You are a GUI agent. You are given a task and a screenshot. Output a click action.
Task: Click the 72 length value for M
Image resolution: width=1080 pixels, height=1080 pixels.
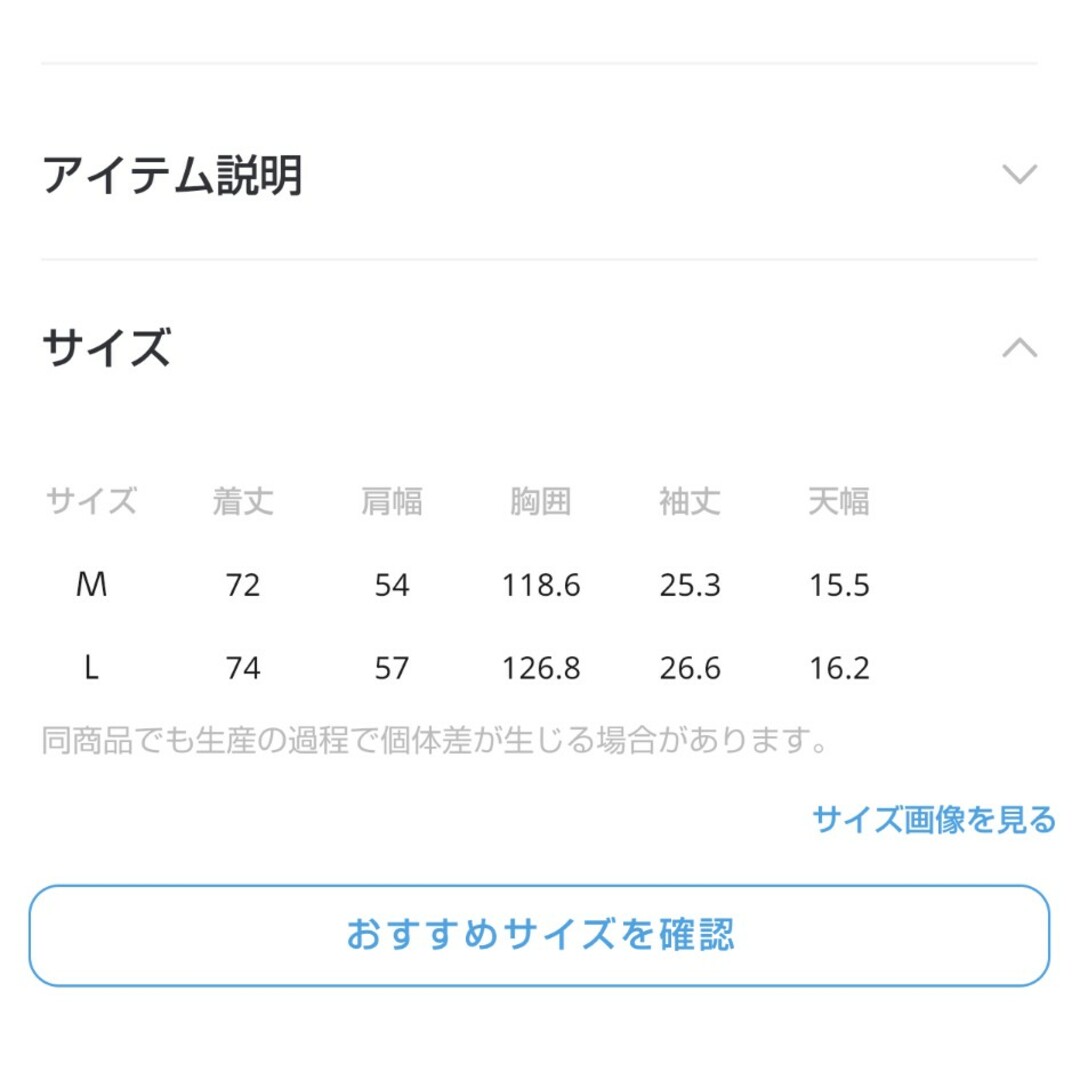pos(242,585)
